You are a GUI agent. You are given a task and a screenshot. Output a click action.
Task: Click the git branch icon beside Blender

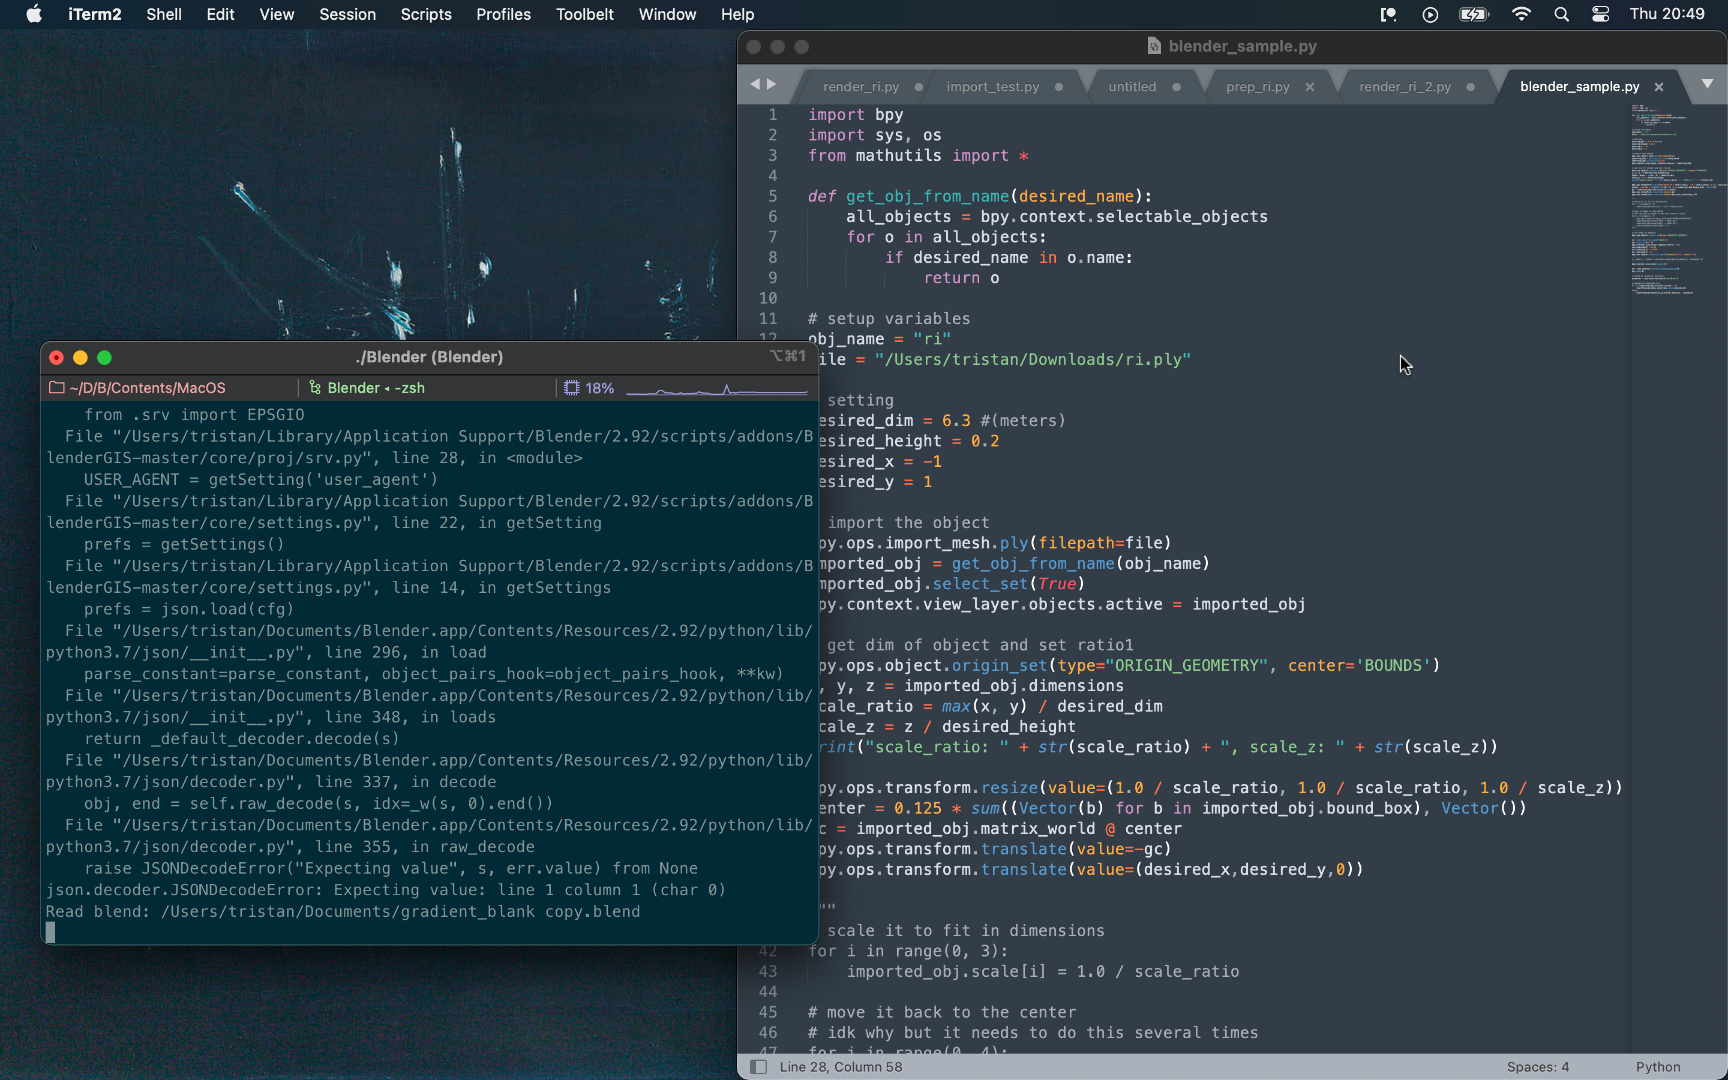pos(315,388)
